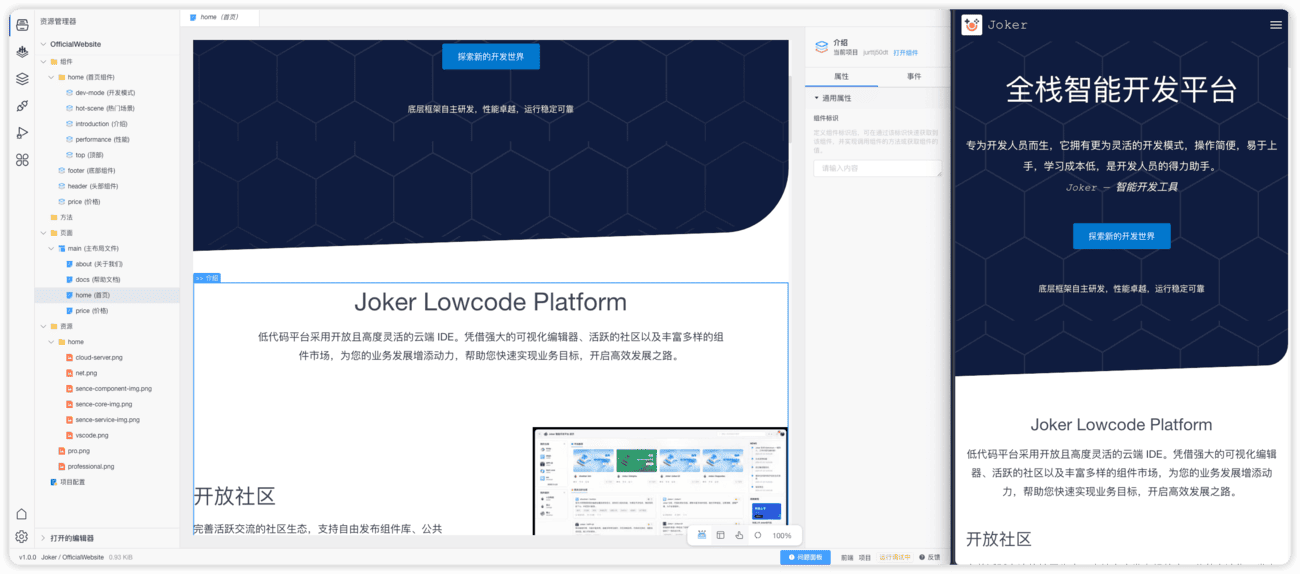The height and width of the screenshot is (574, 1300).
Task: Open the settings gear in the left sidebar
Action: tap(21, 537)
